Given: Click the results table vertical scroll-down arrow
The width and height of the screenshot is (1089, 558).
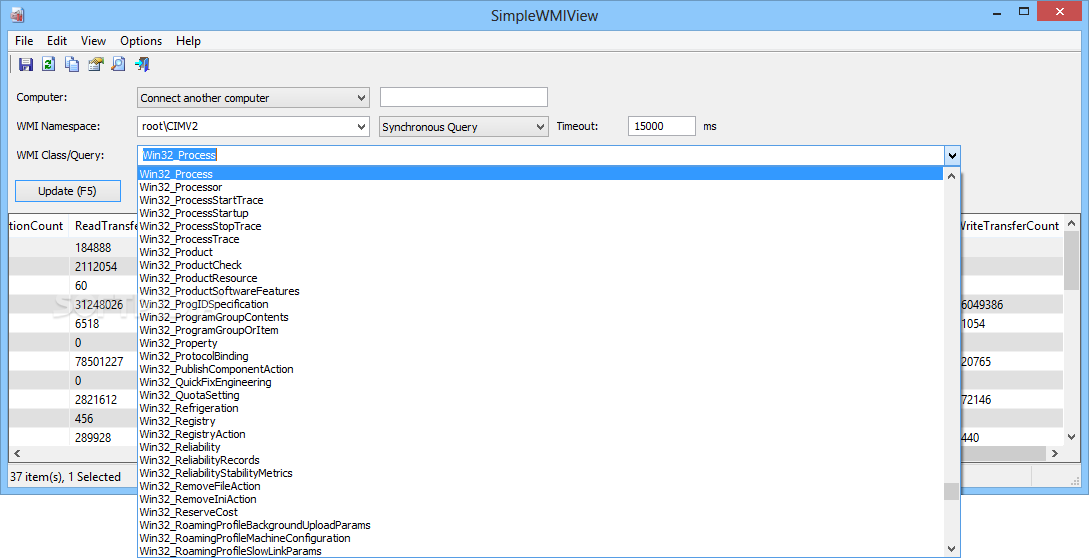Looking at the screenshot, I should pyautogui.click(x=1071, y=437).
